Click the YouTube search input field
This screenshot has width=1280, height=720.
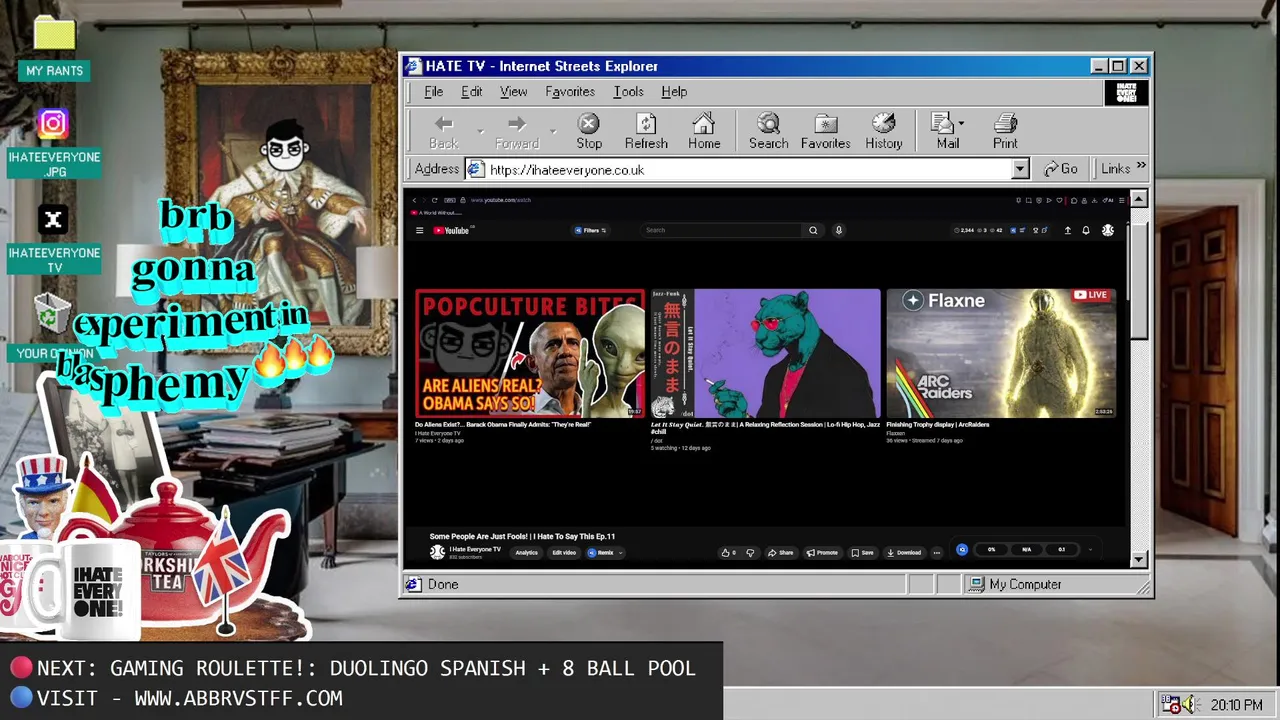722,230
